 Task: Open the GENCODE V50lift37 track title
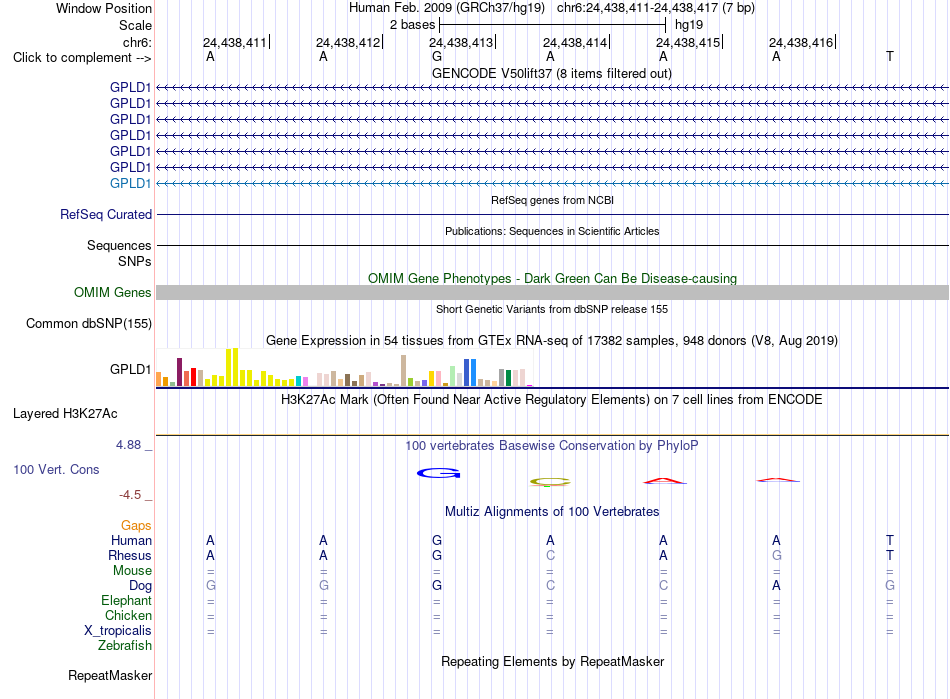(551, 73)
